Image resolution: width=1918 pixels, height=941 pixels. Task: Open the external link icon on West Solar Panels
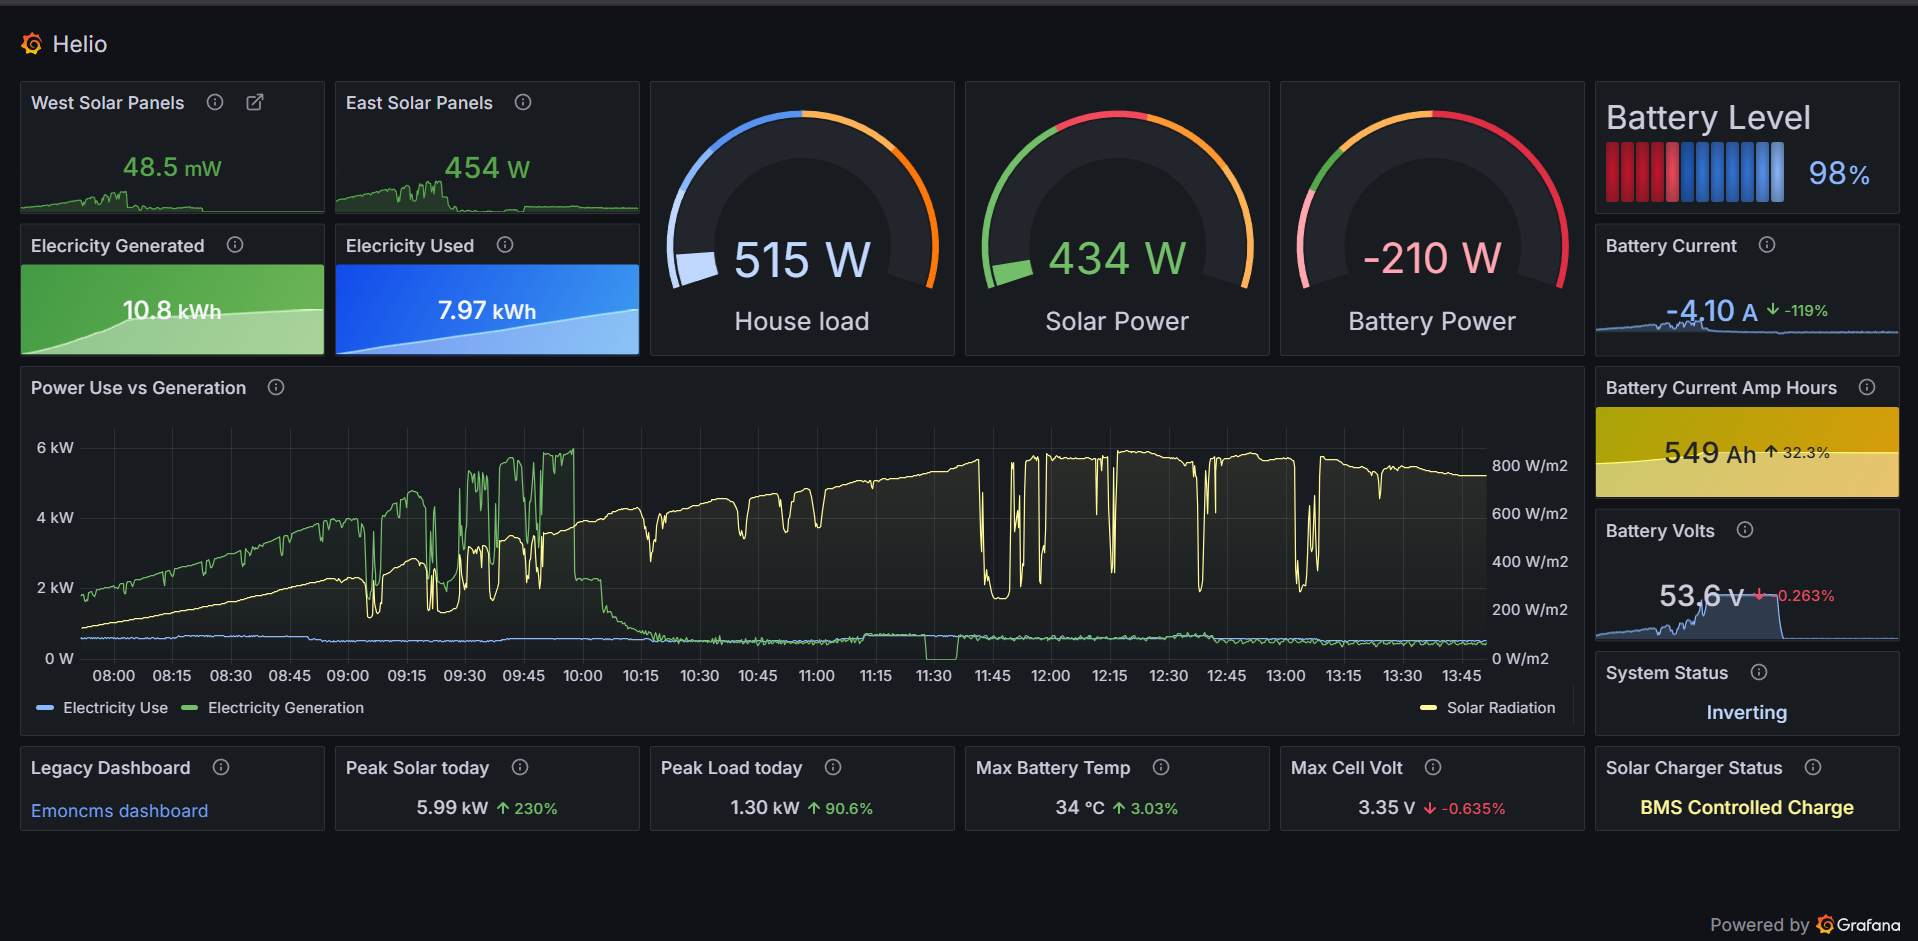point(255,102)
